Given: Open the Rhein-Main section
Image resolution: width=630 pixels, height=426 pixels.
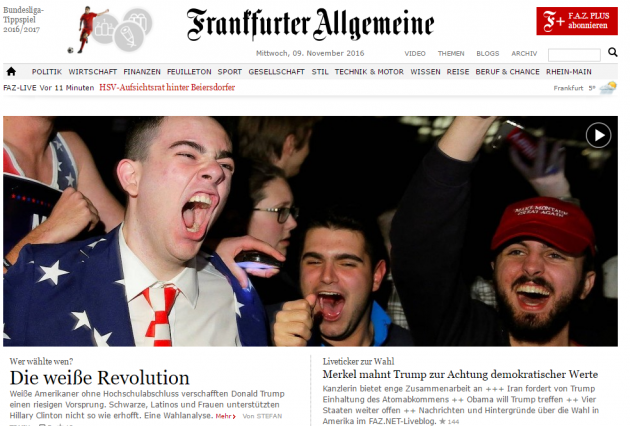Looking at the screenshot, I should [569, 72].
